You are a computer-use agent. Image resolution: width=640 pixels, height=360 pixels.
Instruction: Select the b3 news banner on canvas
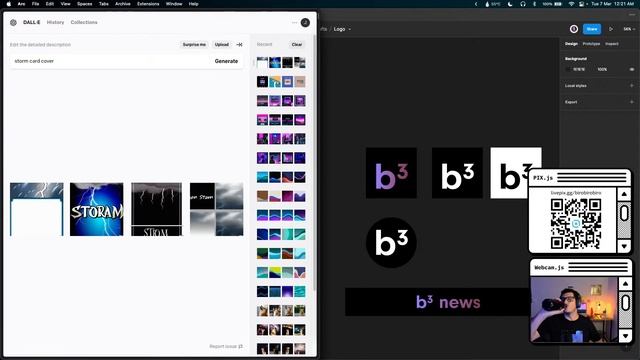tap(438, 302)
